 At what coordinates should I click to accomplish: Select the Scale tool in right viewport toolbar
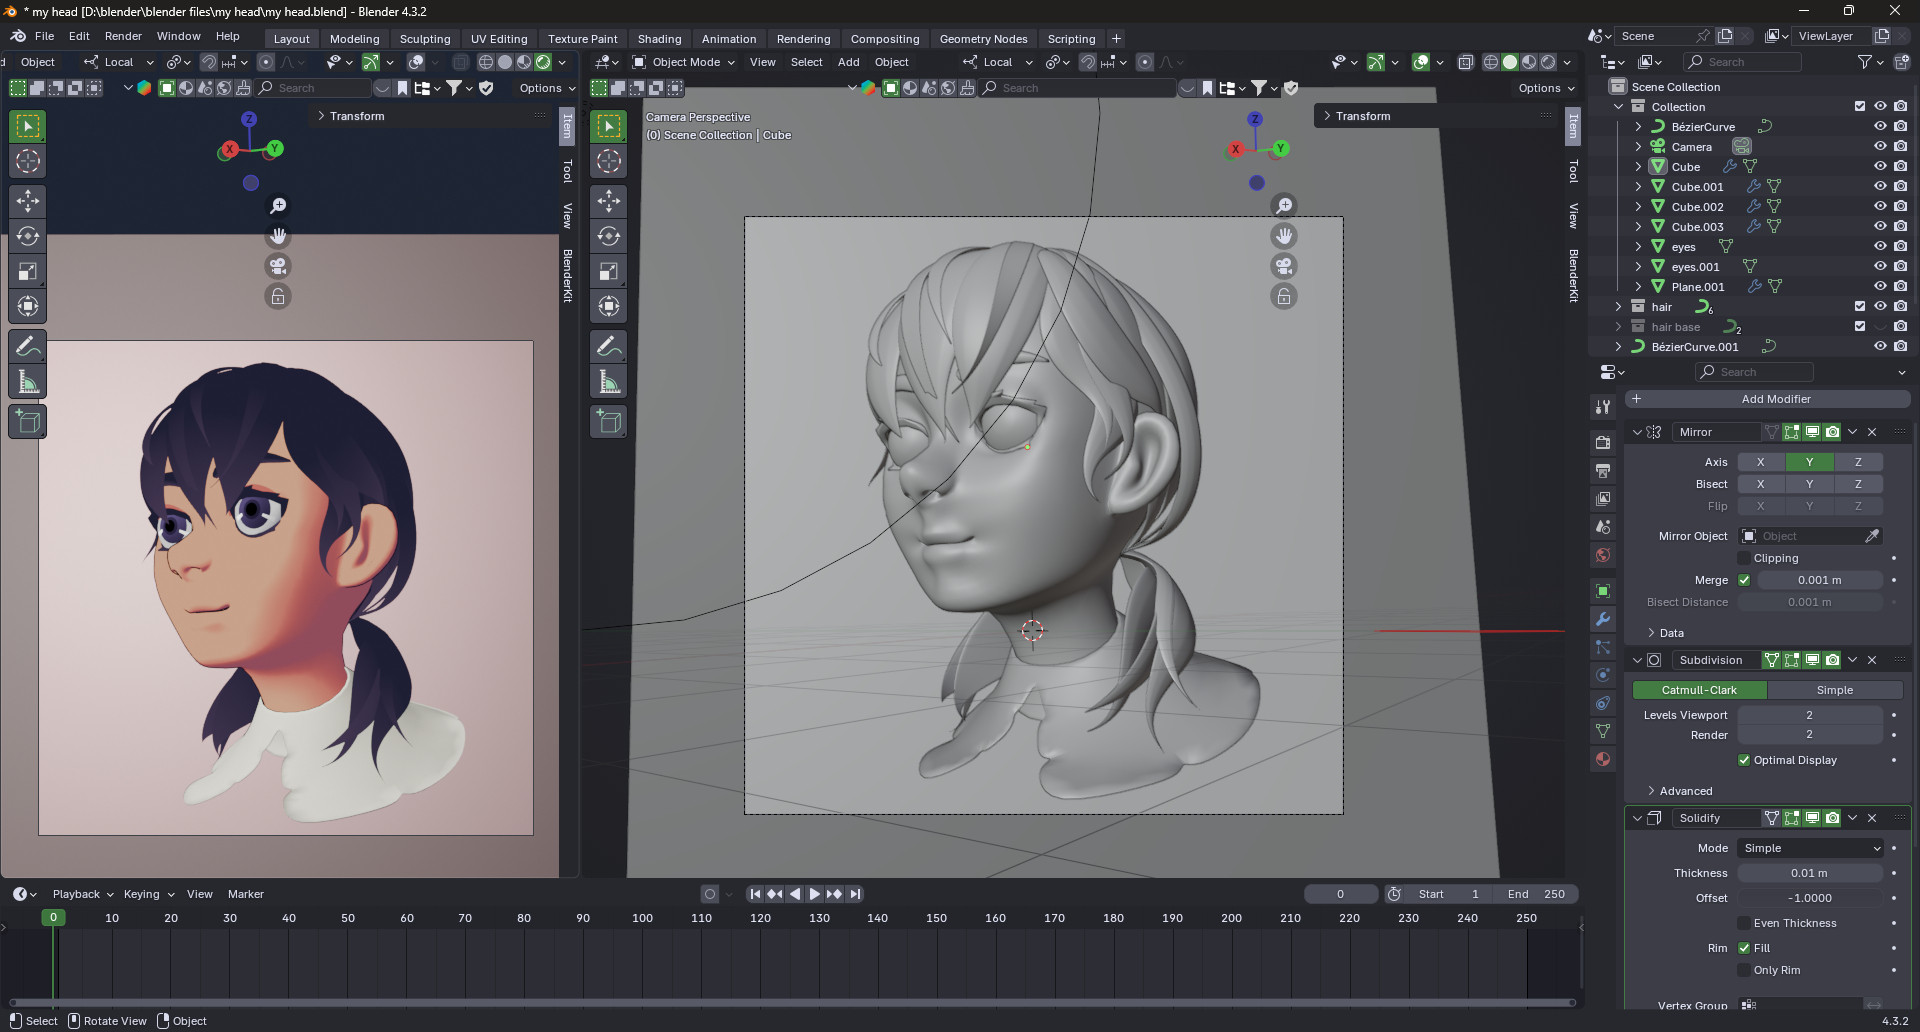point(608,271)
